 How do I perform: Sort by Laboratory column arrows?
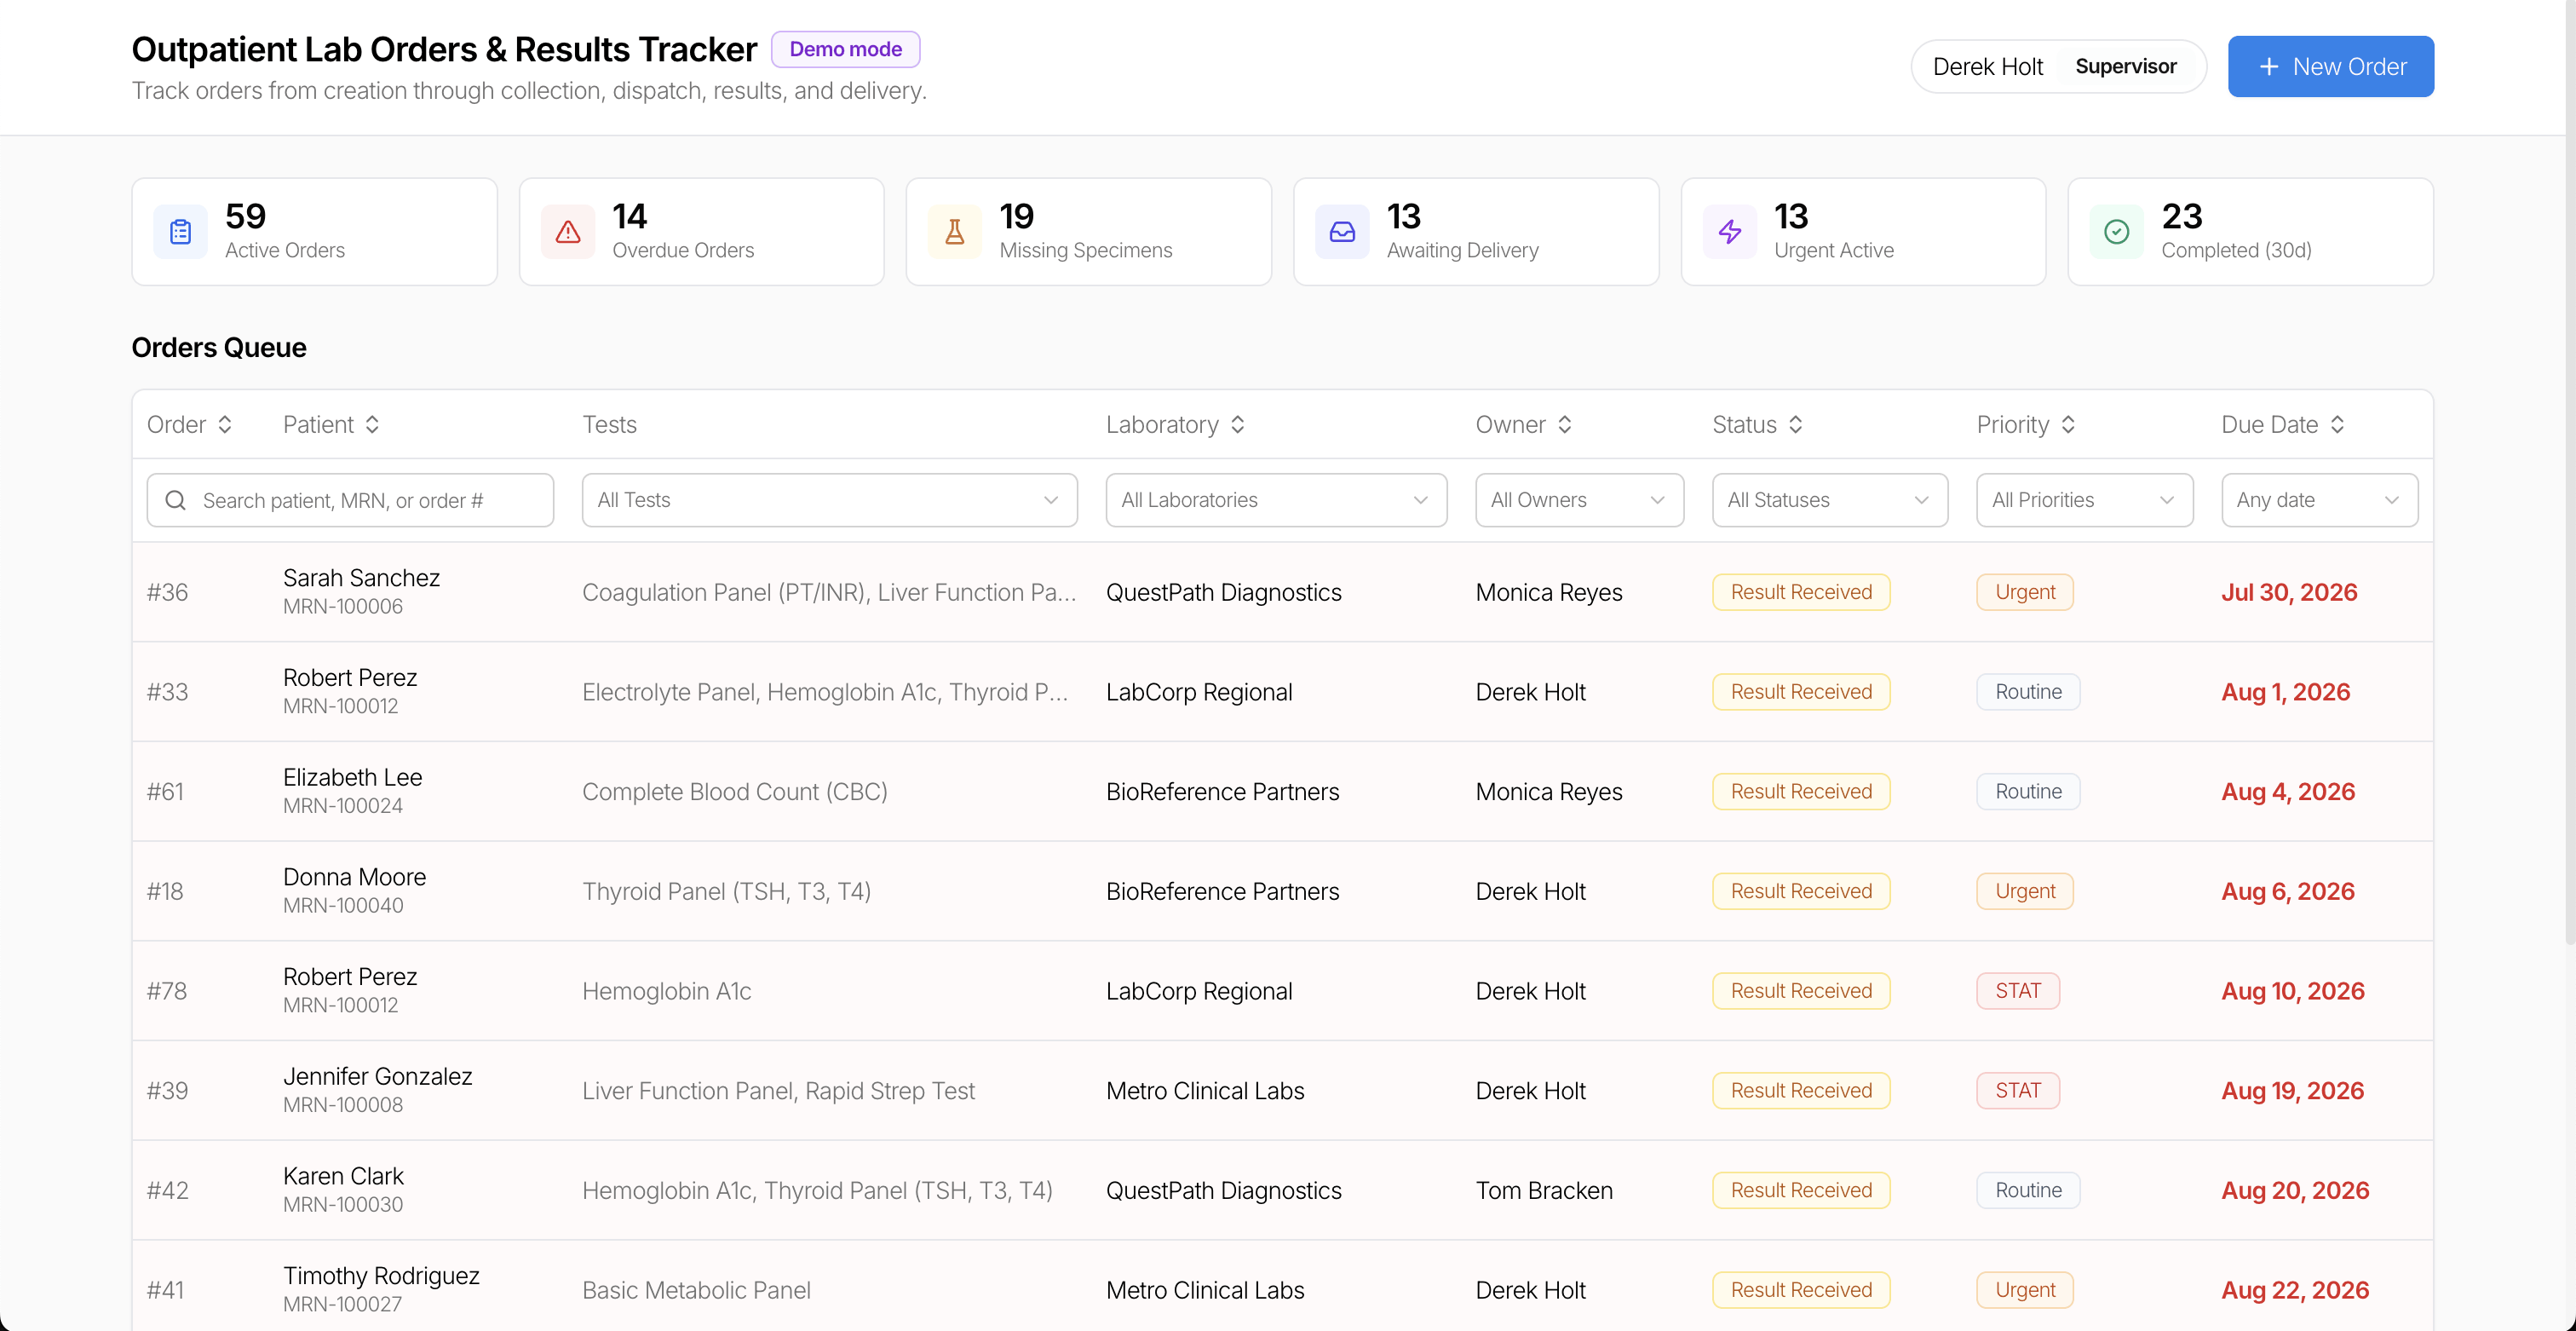[x=1238, y=425]
